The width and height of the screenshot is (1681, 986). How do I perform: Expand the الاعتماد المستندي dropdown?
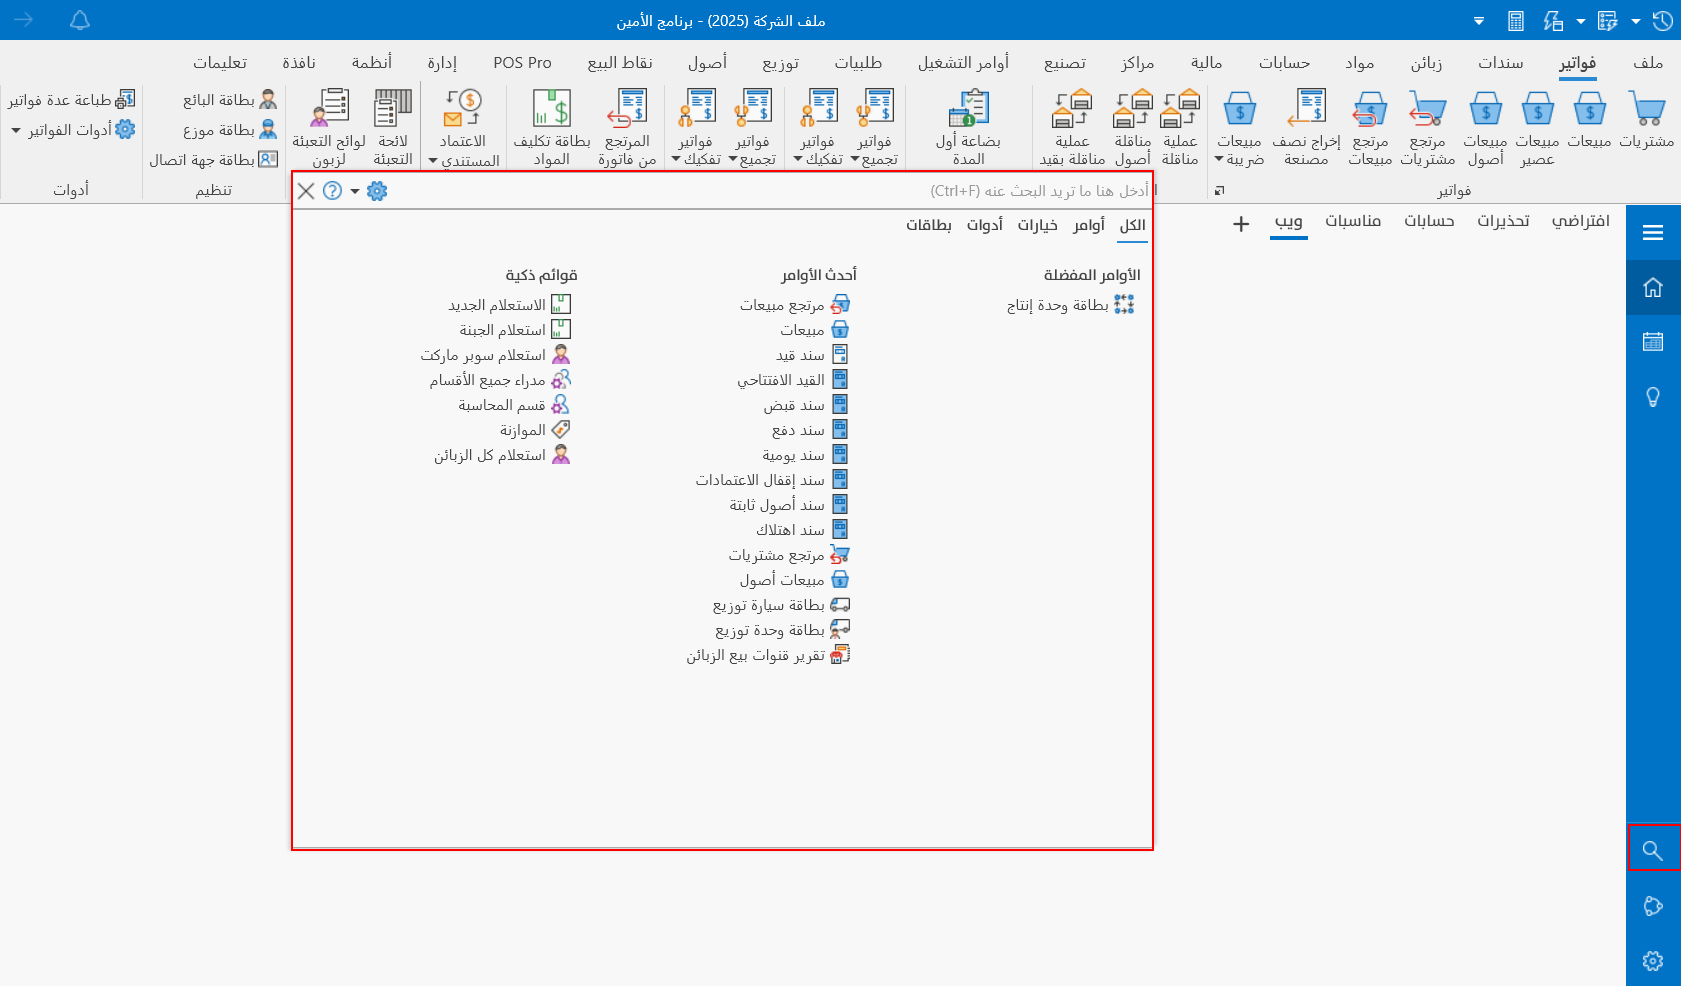pyautogui.click(x=433, y=161)
